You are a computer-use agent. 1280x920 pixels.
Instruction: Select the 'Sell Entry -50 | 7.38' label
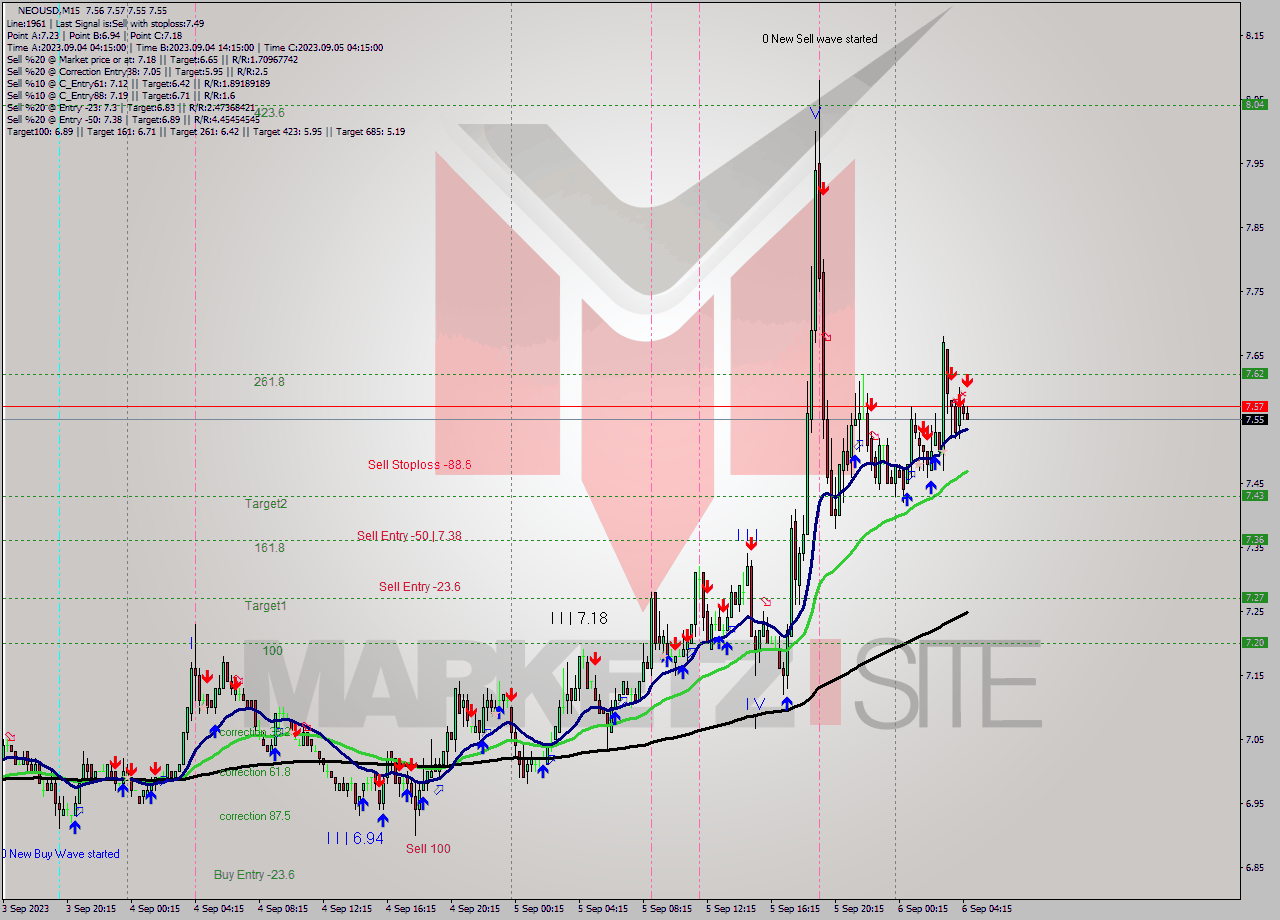pos(409,536)
